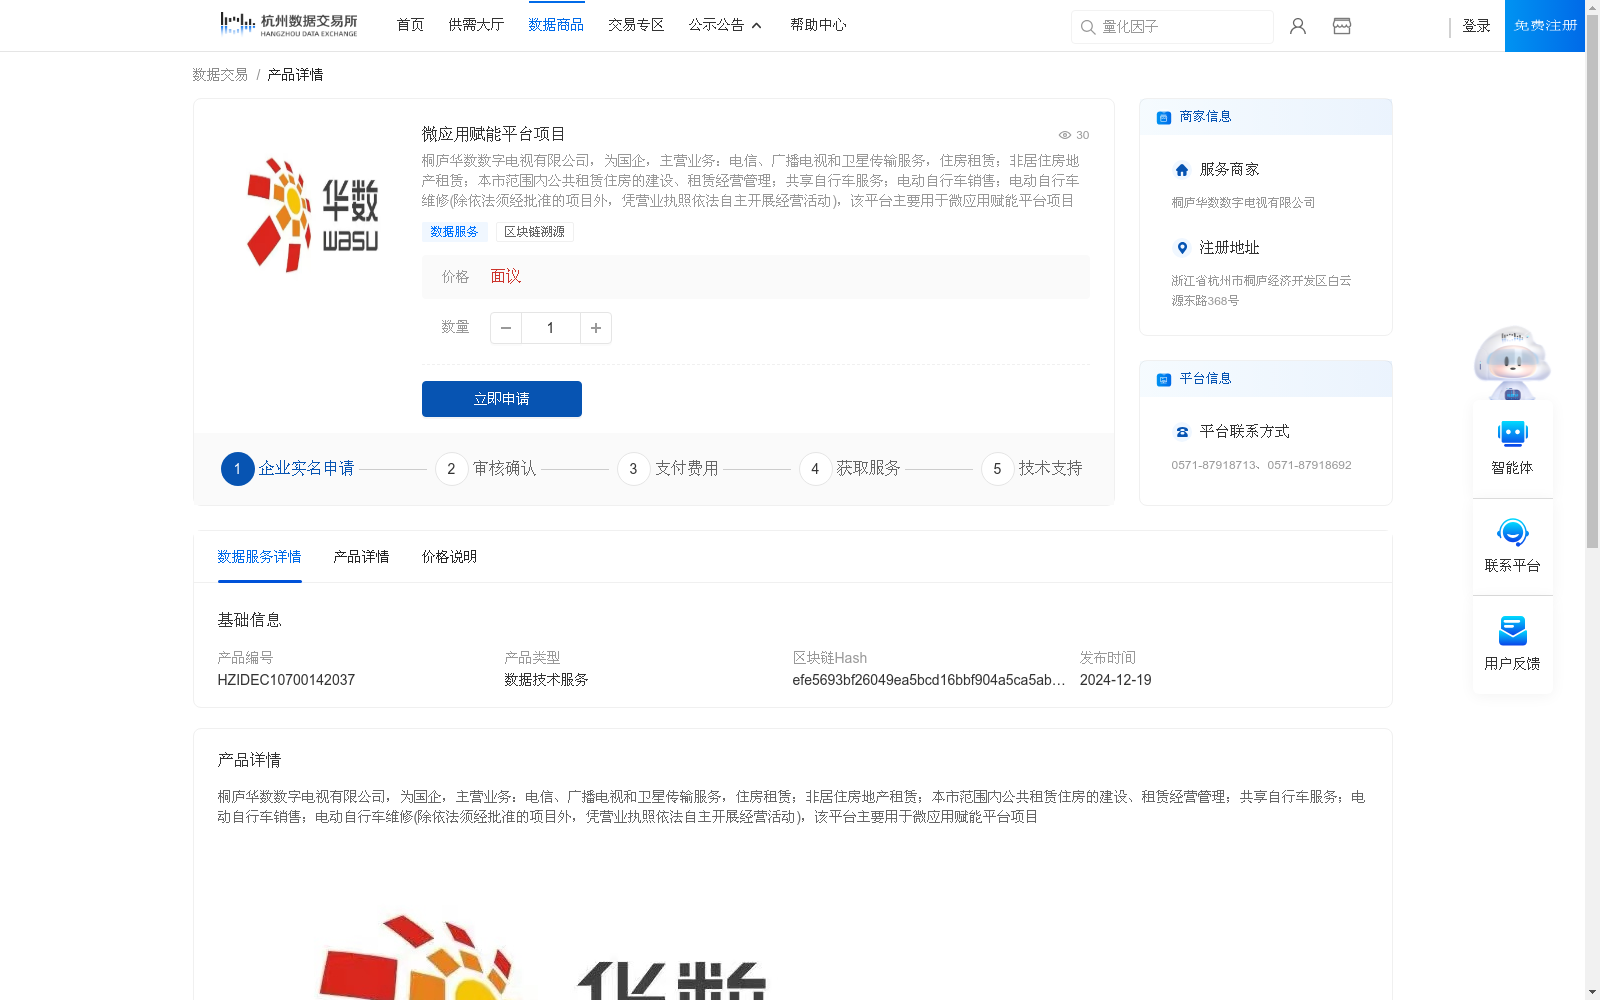The width and height of the screenshot is (1600, 1000).
Task: Click the 免费注册 button
Action: point(1545,26)
